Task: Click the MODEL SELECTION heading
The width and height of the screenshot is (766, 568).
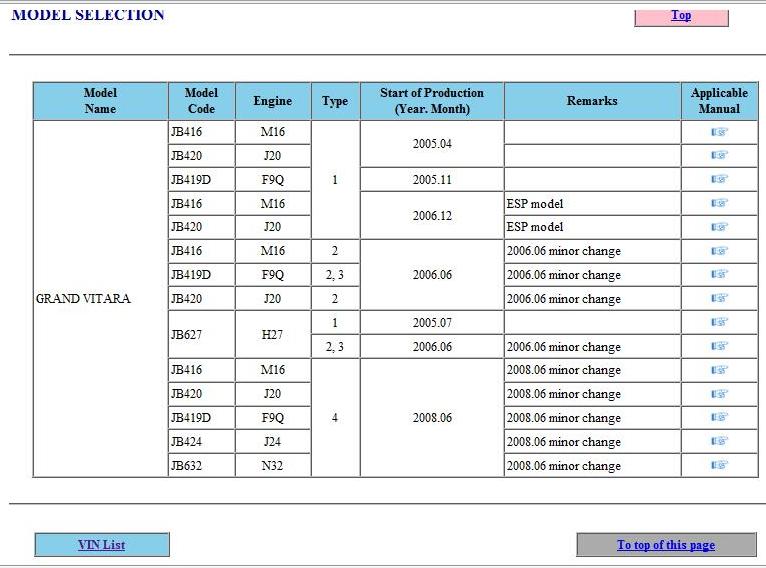Action: (88, 15)
